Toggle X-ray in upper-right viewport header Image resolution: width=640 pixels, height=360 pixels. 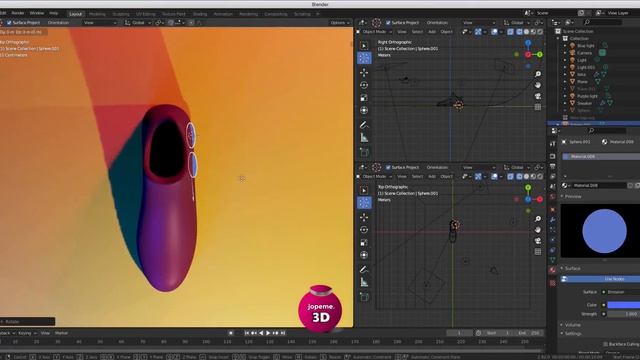pyautogui.click(x=511, y=32)
